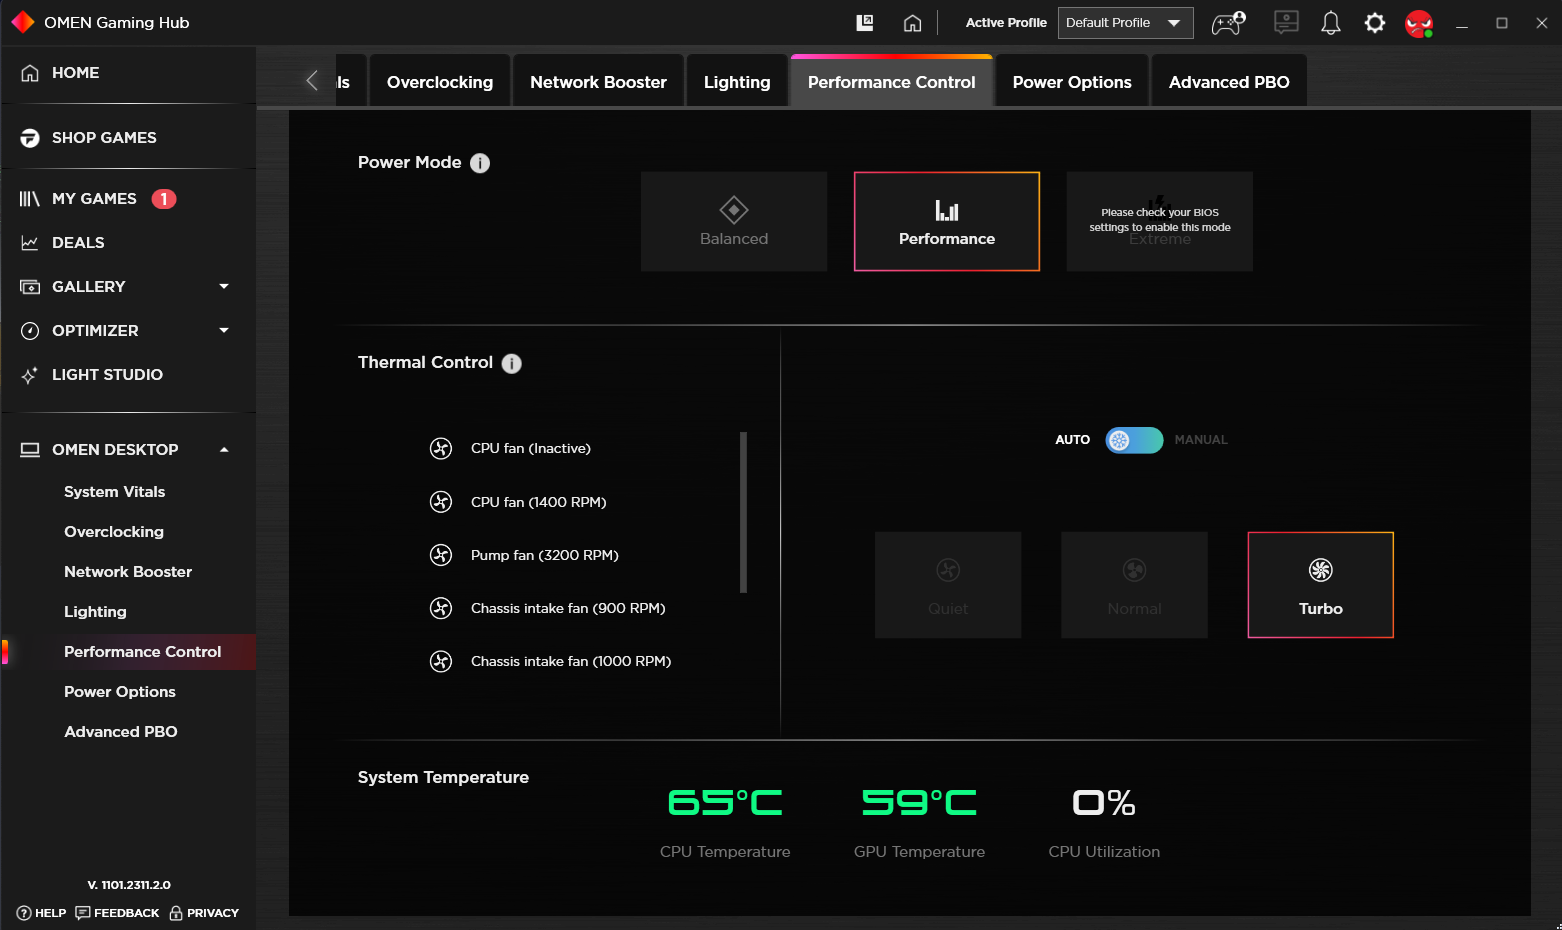This screenshot has height=930, width=1562.
Task: Open Network Booster in the sidebar
Action: click(x=128, y=572)
